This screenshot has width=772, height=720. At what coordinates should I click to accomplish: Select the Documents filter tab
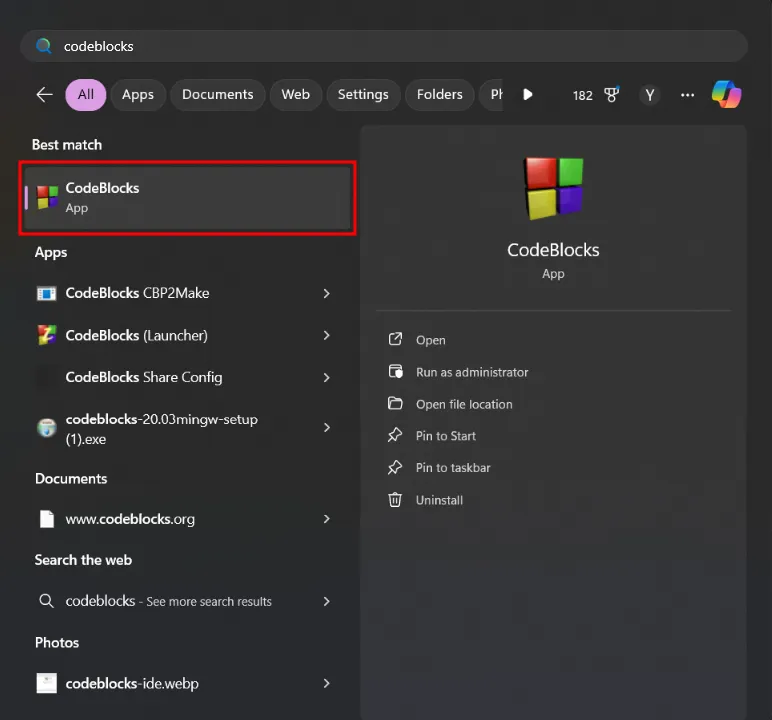[217, 95]
